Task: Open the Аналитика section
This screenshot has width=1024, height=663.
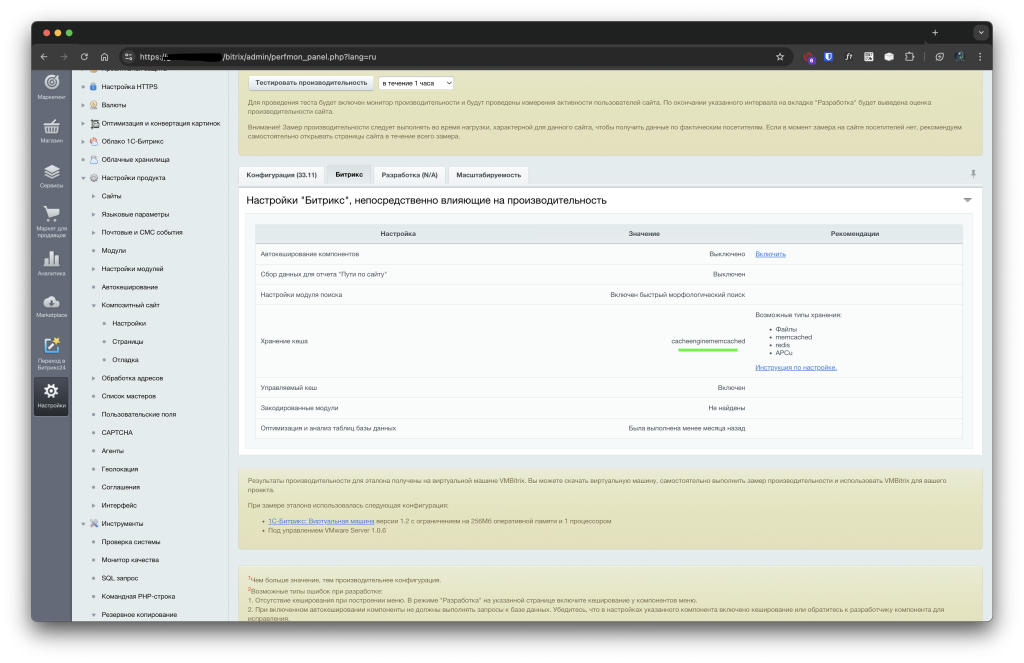Action: [51, 263]
